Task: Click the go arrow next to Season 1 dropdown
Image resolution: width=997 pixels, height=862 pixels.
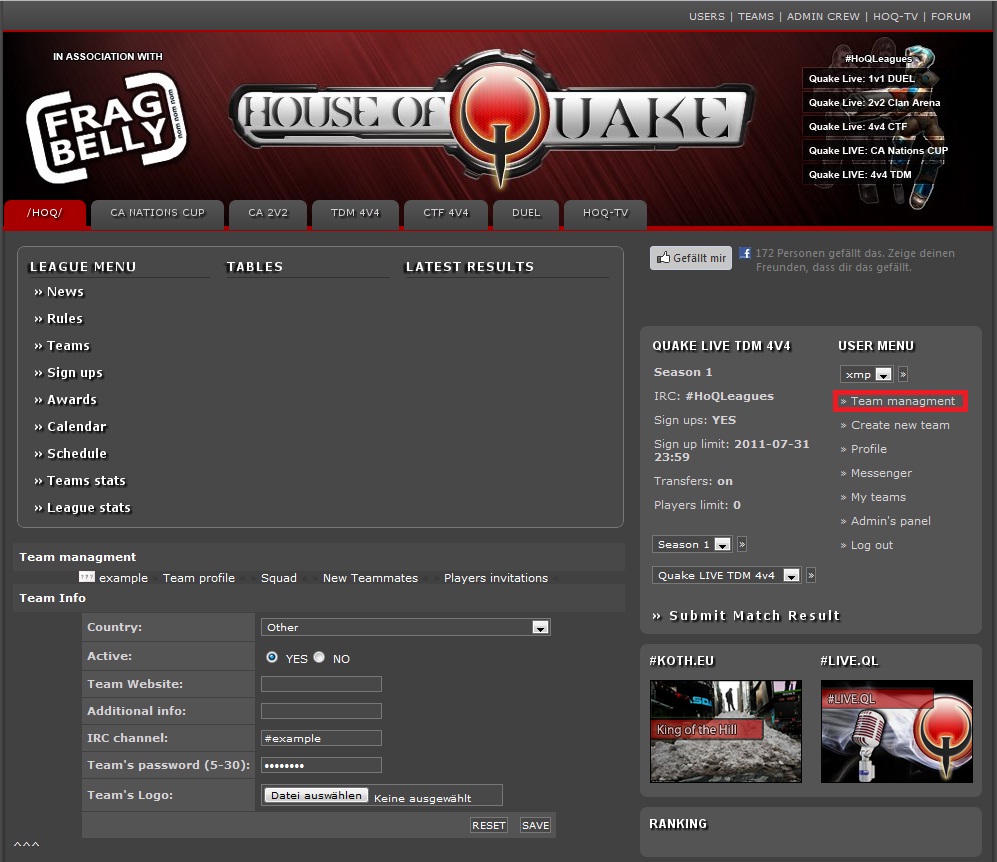Action: (741, 544)
